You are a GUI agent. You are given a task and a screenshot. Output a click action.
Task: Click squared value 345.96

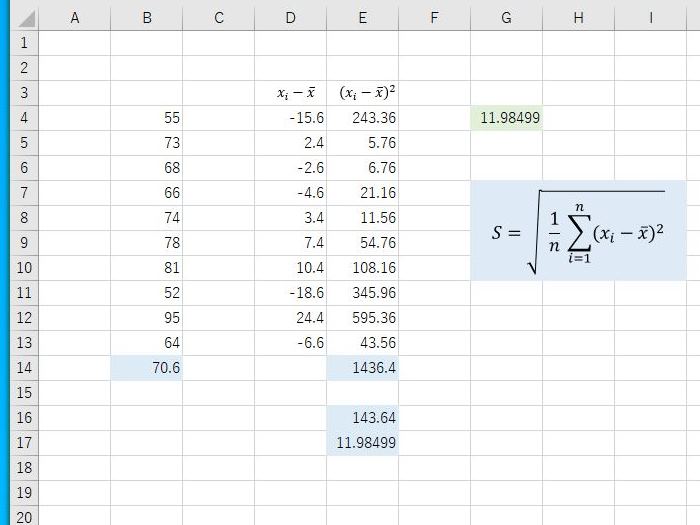(362, 293)
